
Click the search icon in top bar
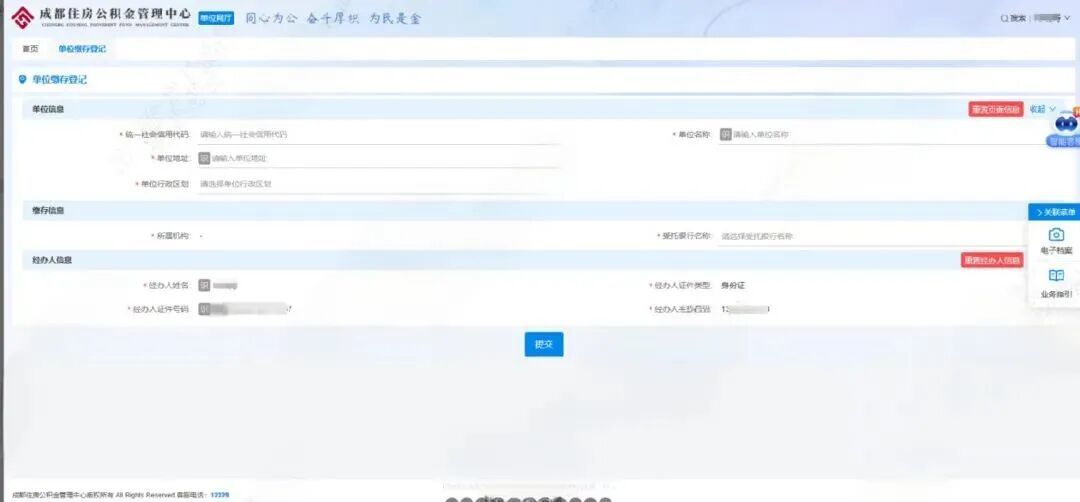point(1004,19)
